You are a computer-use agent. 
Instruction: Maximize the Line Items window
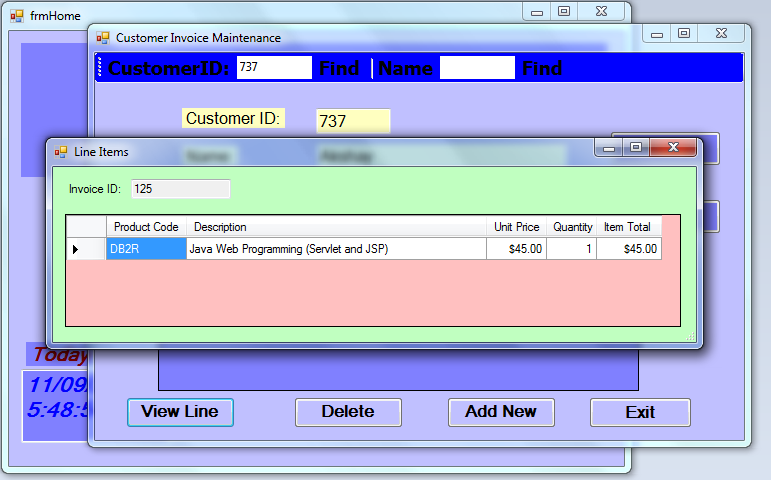pyautogui.click(x=635, y=148)
